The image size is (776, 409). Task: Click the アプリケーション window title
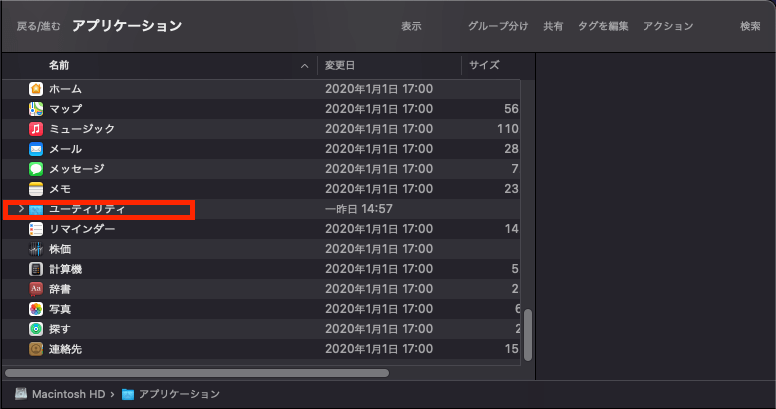coord(127,26)
